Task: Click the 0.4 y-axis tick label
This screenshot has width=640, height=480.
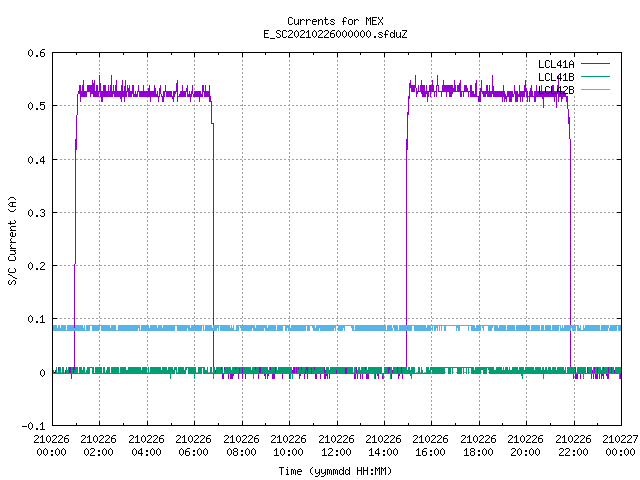Action: point(36,160)
